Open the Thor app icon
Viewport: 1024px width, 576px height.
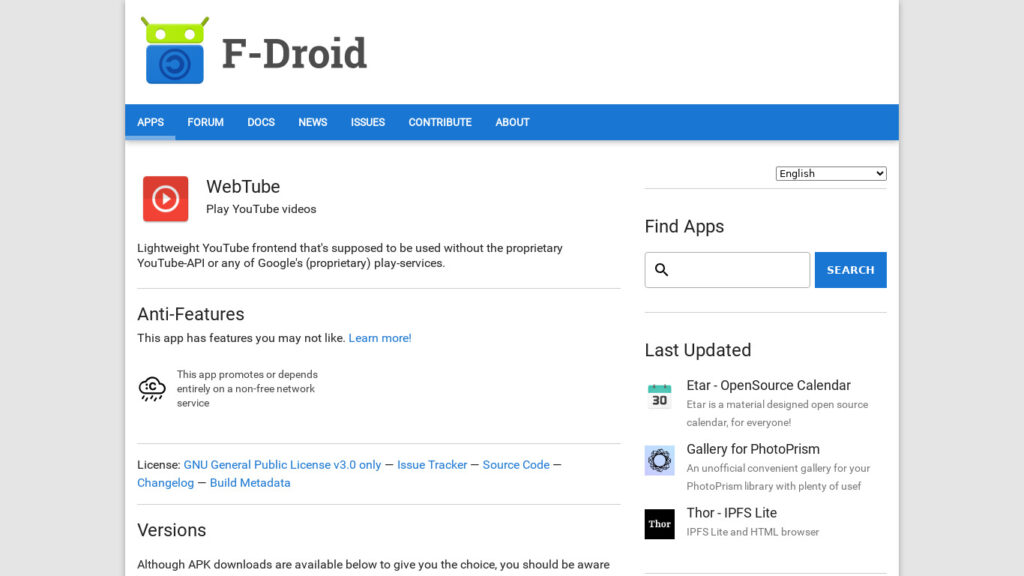click(x=660, y=524)
